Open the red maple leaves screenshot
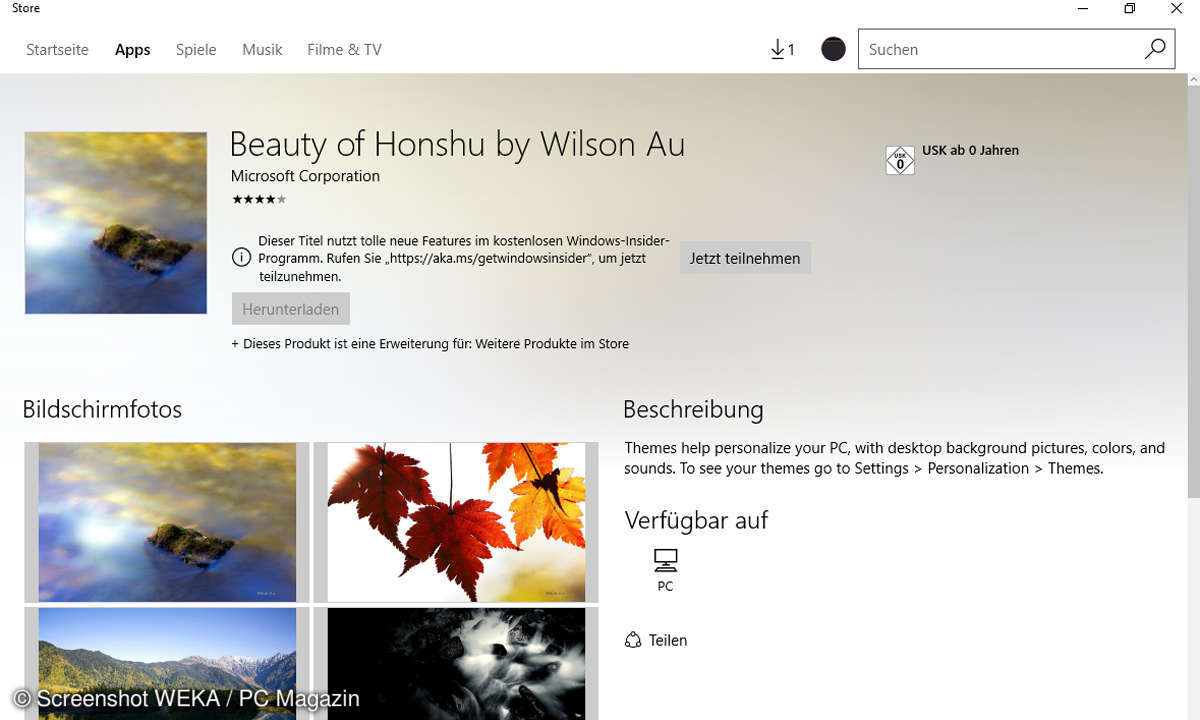The height and width of the screenshot is (720, 1200). coord(456,522)
